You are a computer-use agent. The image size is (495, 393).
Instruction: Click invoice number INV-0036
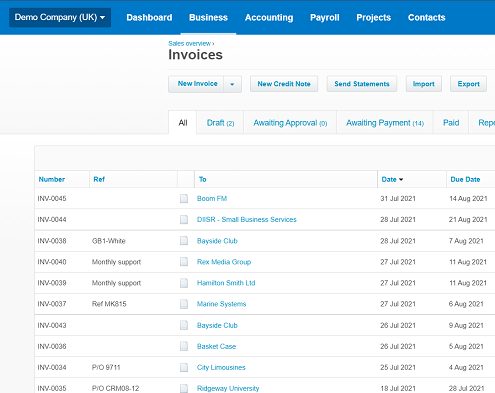coord(52,346)
